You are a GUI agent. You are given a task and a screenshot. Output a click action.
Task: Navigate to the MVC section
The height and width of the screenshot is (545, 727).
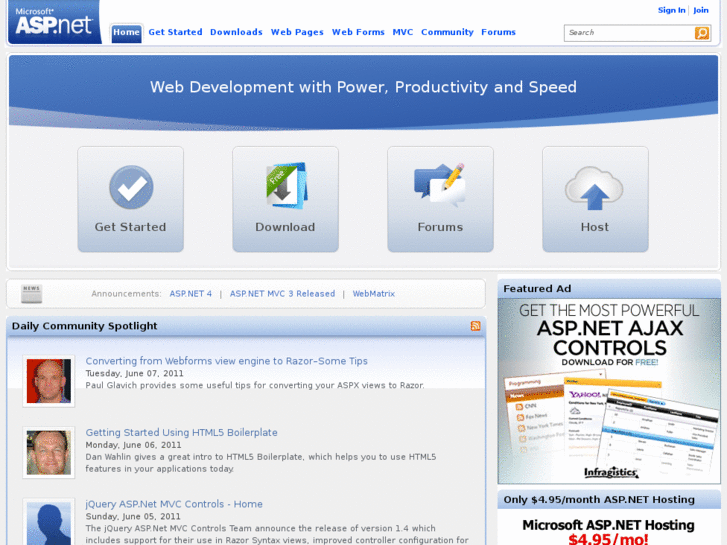pyautogui.click(x=402, y=32)
